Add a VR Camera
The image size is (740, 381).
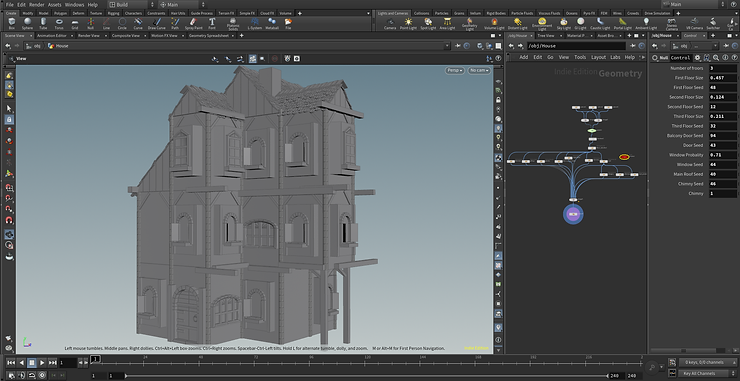coord(694,24)
